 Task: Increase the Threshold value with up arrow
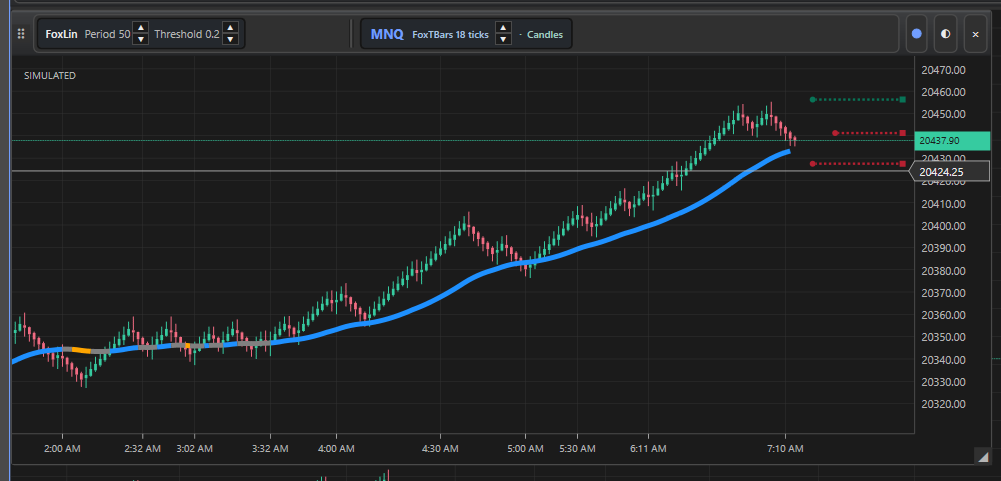231,28
